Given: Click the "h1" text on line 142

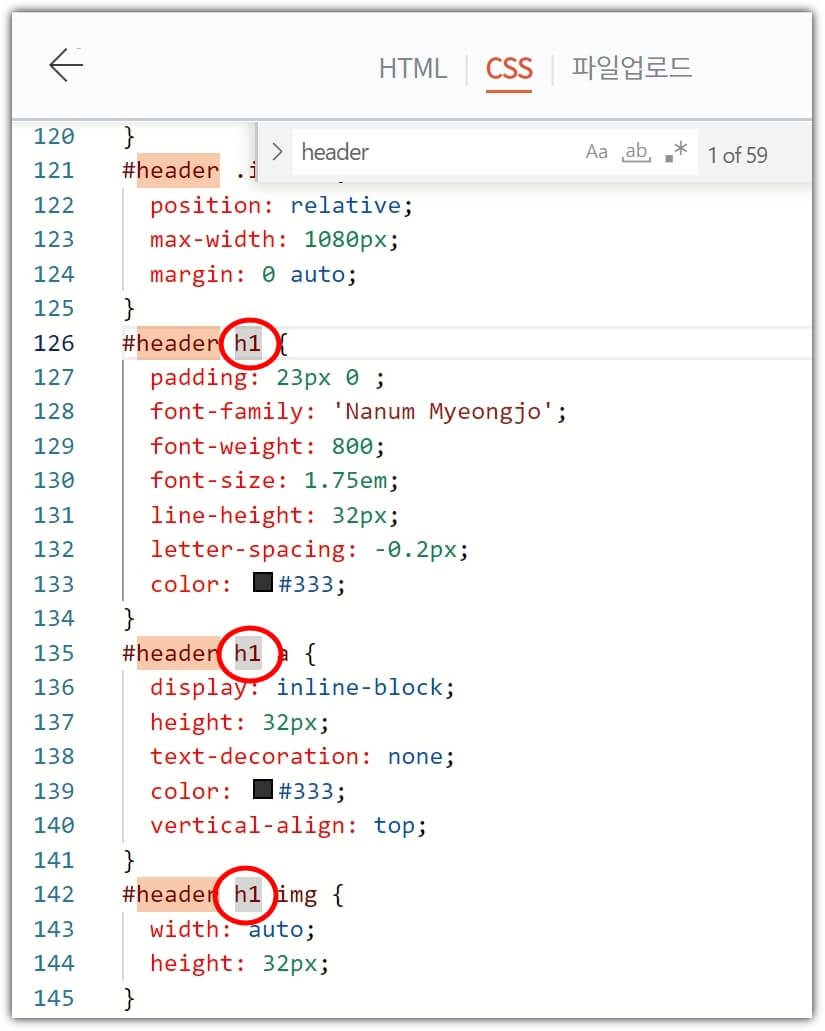Looking at the screenshot, I should point(248,895).
